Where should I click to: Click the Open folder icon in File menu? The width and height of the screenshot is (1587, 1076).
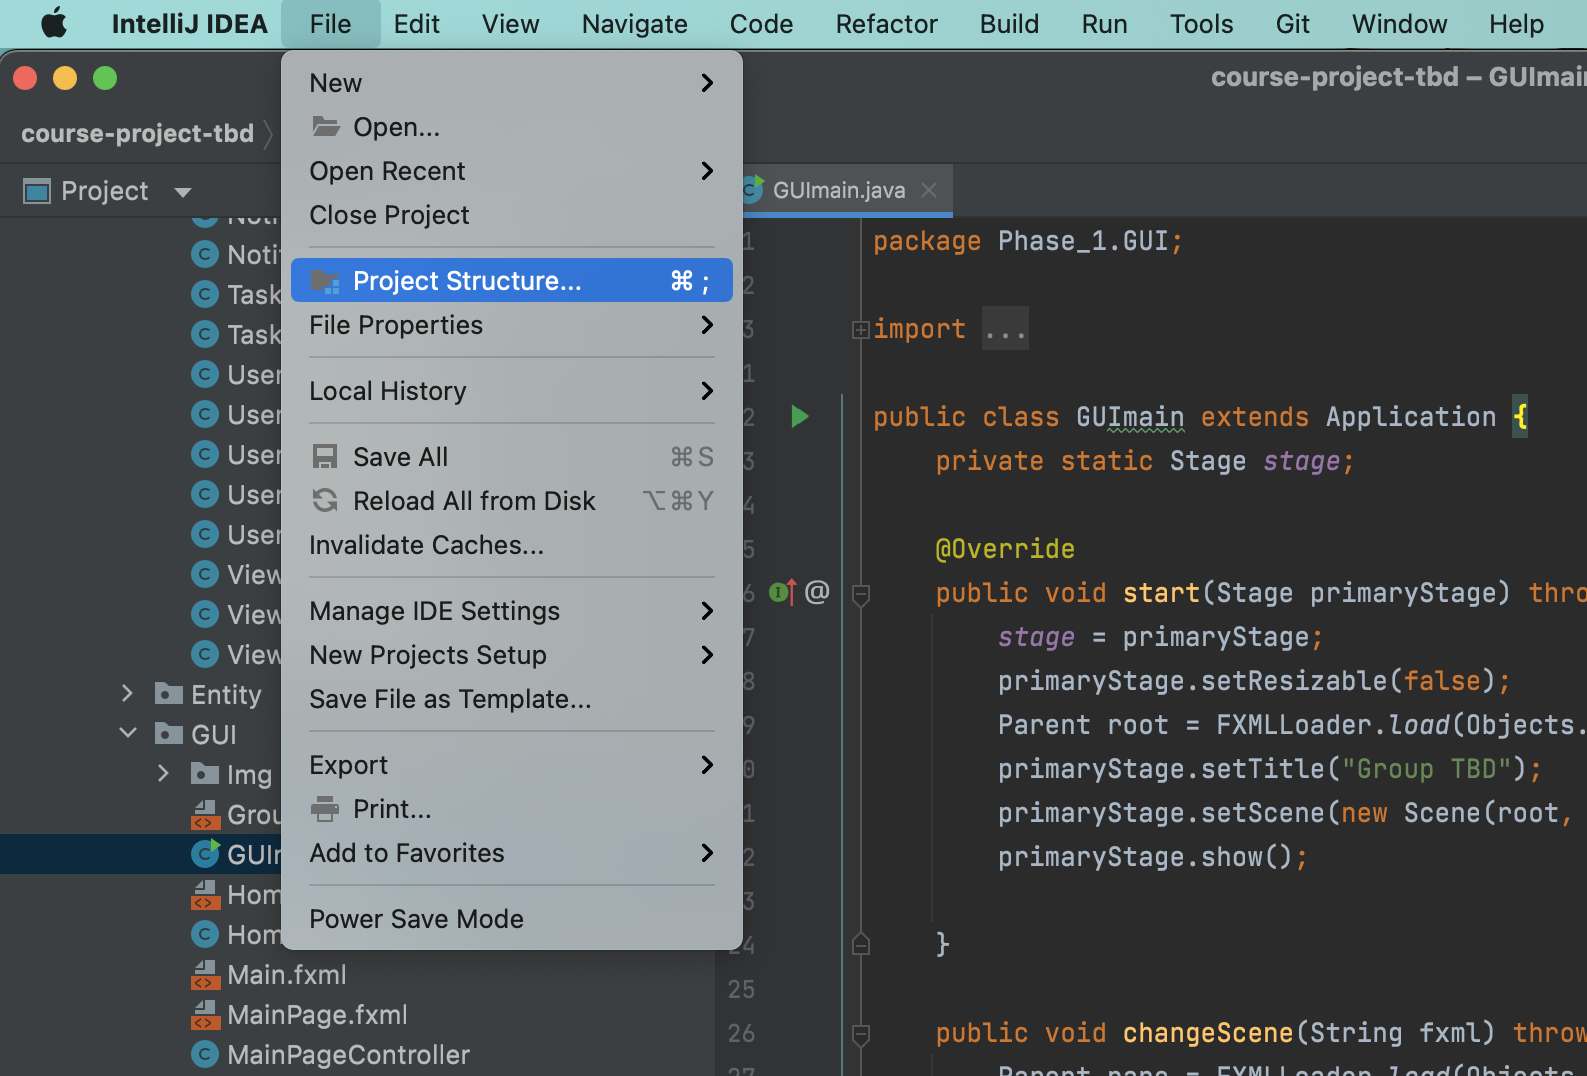click(326, 127)
